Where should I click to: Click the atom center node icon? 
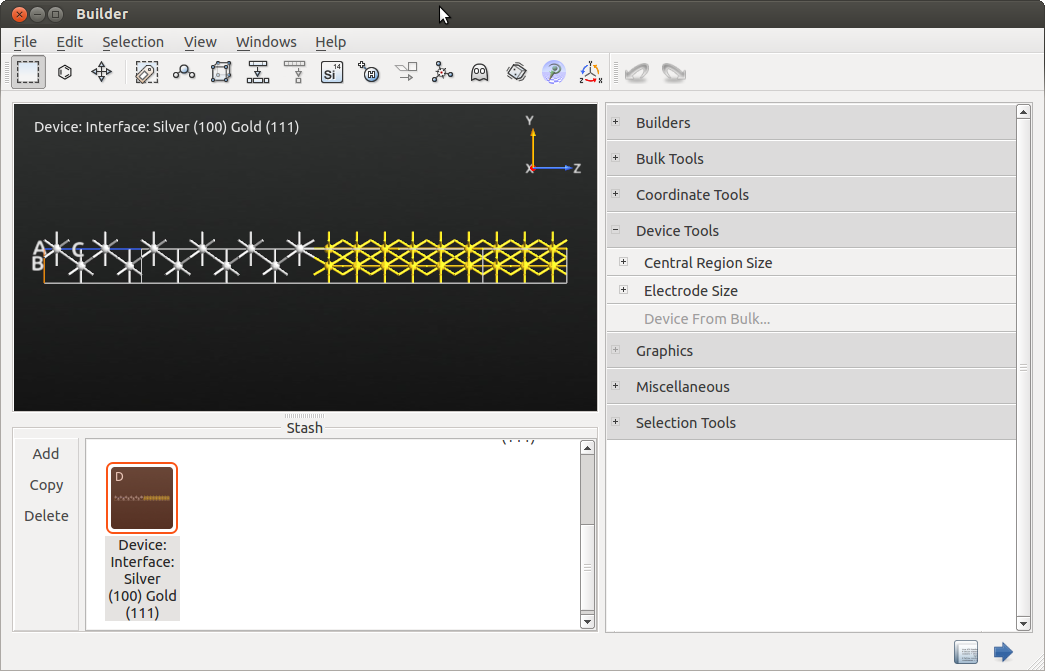(443, 72)
